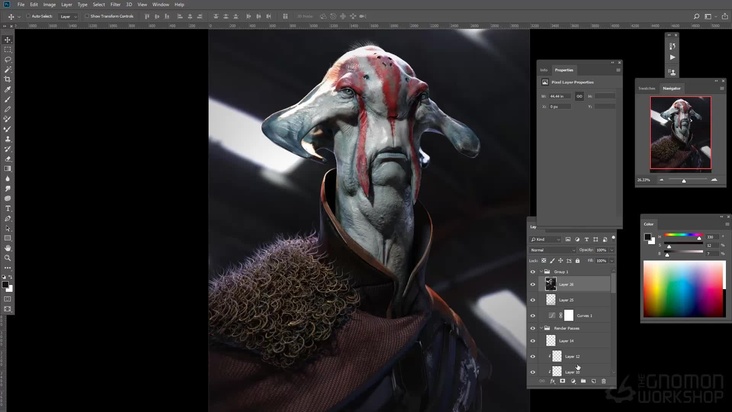Hide the Group 1 layer group
732x412 pixels.
[x=533, y=272]
